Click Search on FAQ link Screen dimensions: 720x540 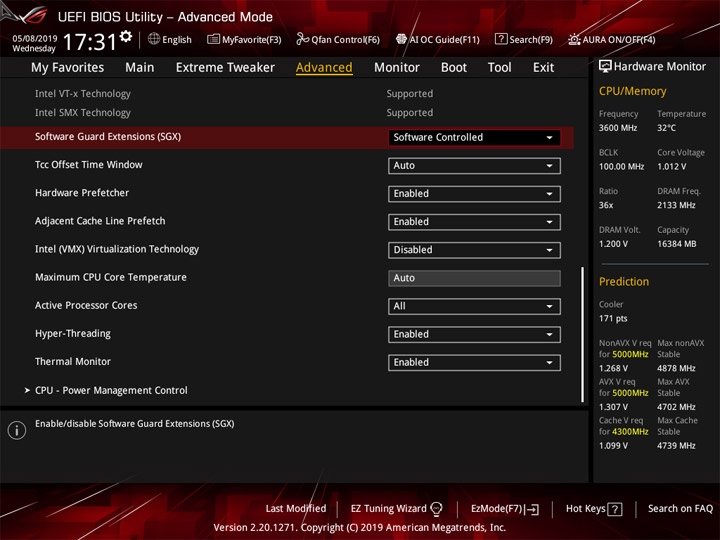pyautogui.click(x=680, y=508)
